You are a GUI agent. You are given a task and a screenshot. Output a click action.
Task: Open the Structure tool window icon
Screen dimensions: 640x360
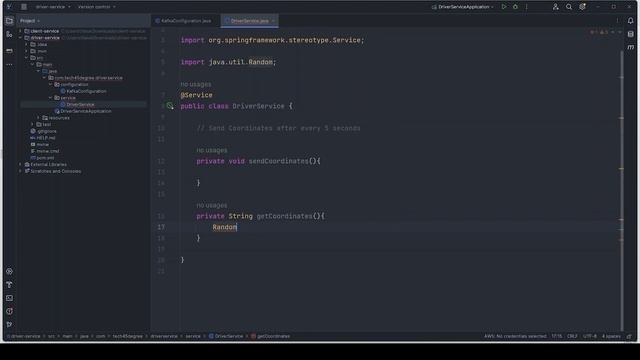coord(9,35)
